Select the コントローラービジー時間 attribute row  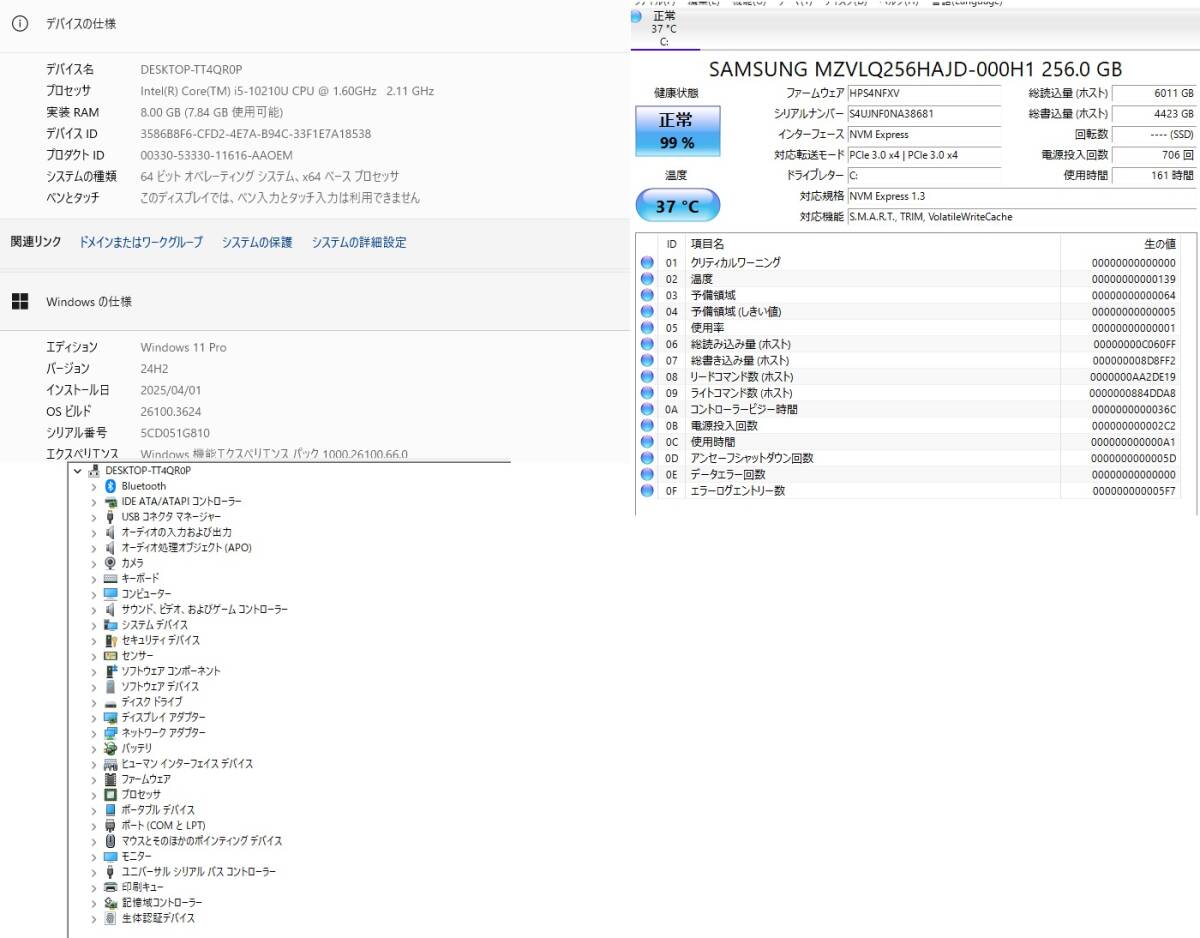pyautogui.click(x=909, y=409)
